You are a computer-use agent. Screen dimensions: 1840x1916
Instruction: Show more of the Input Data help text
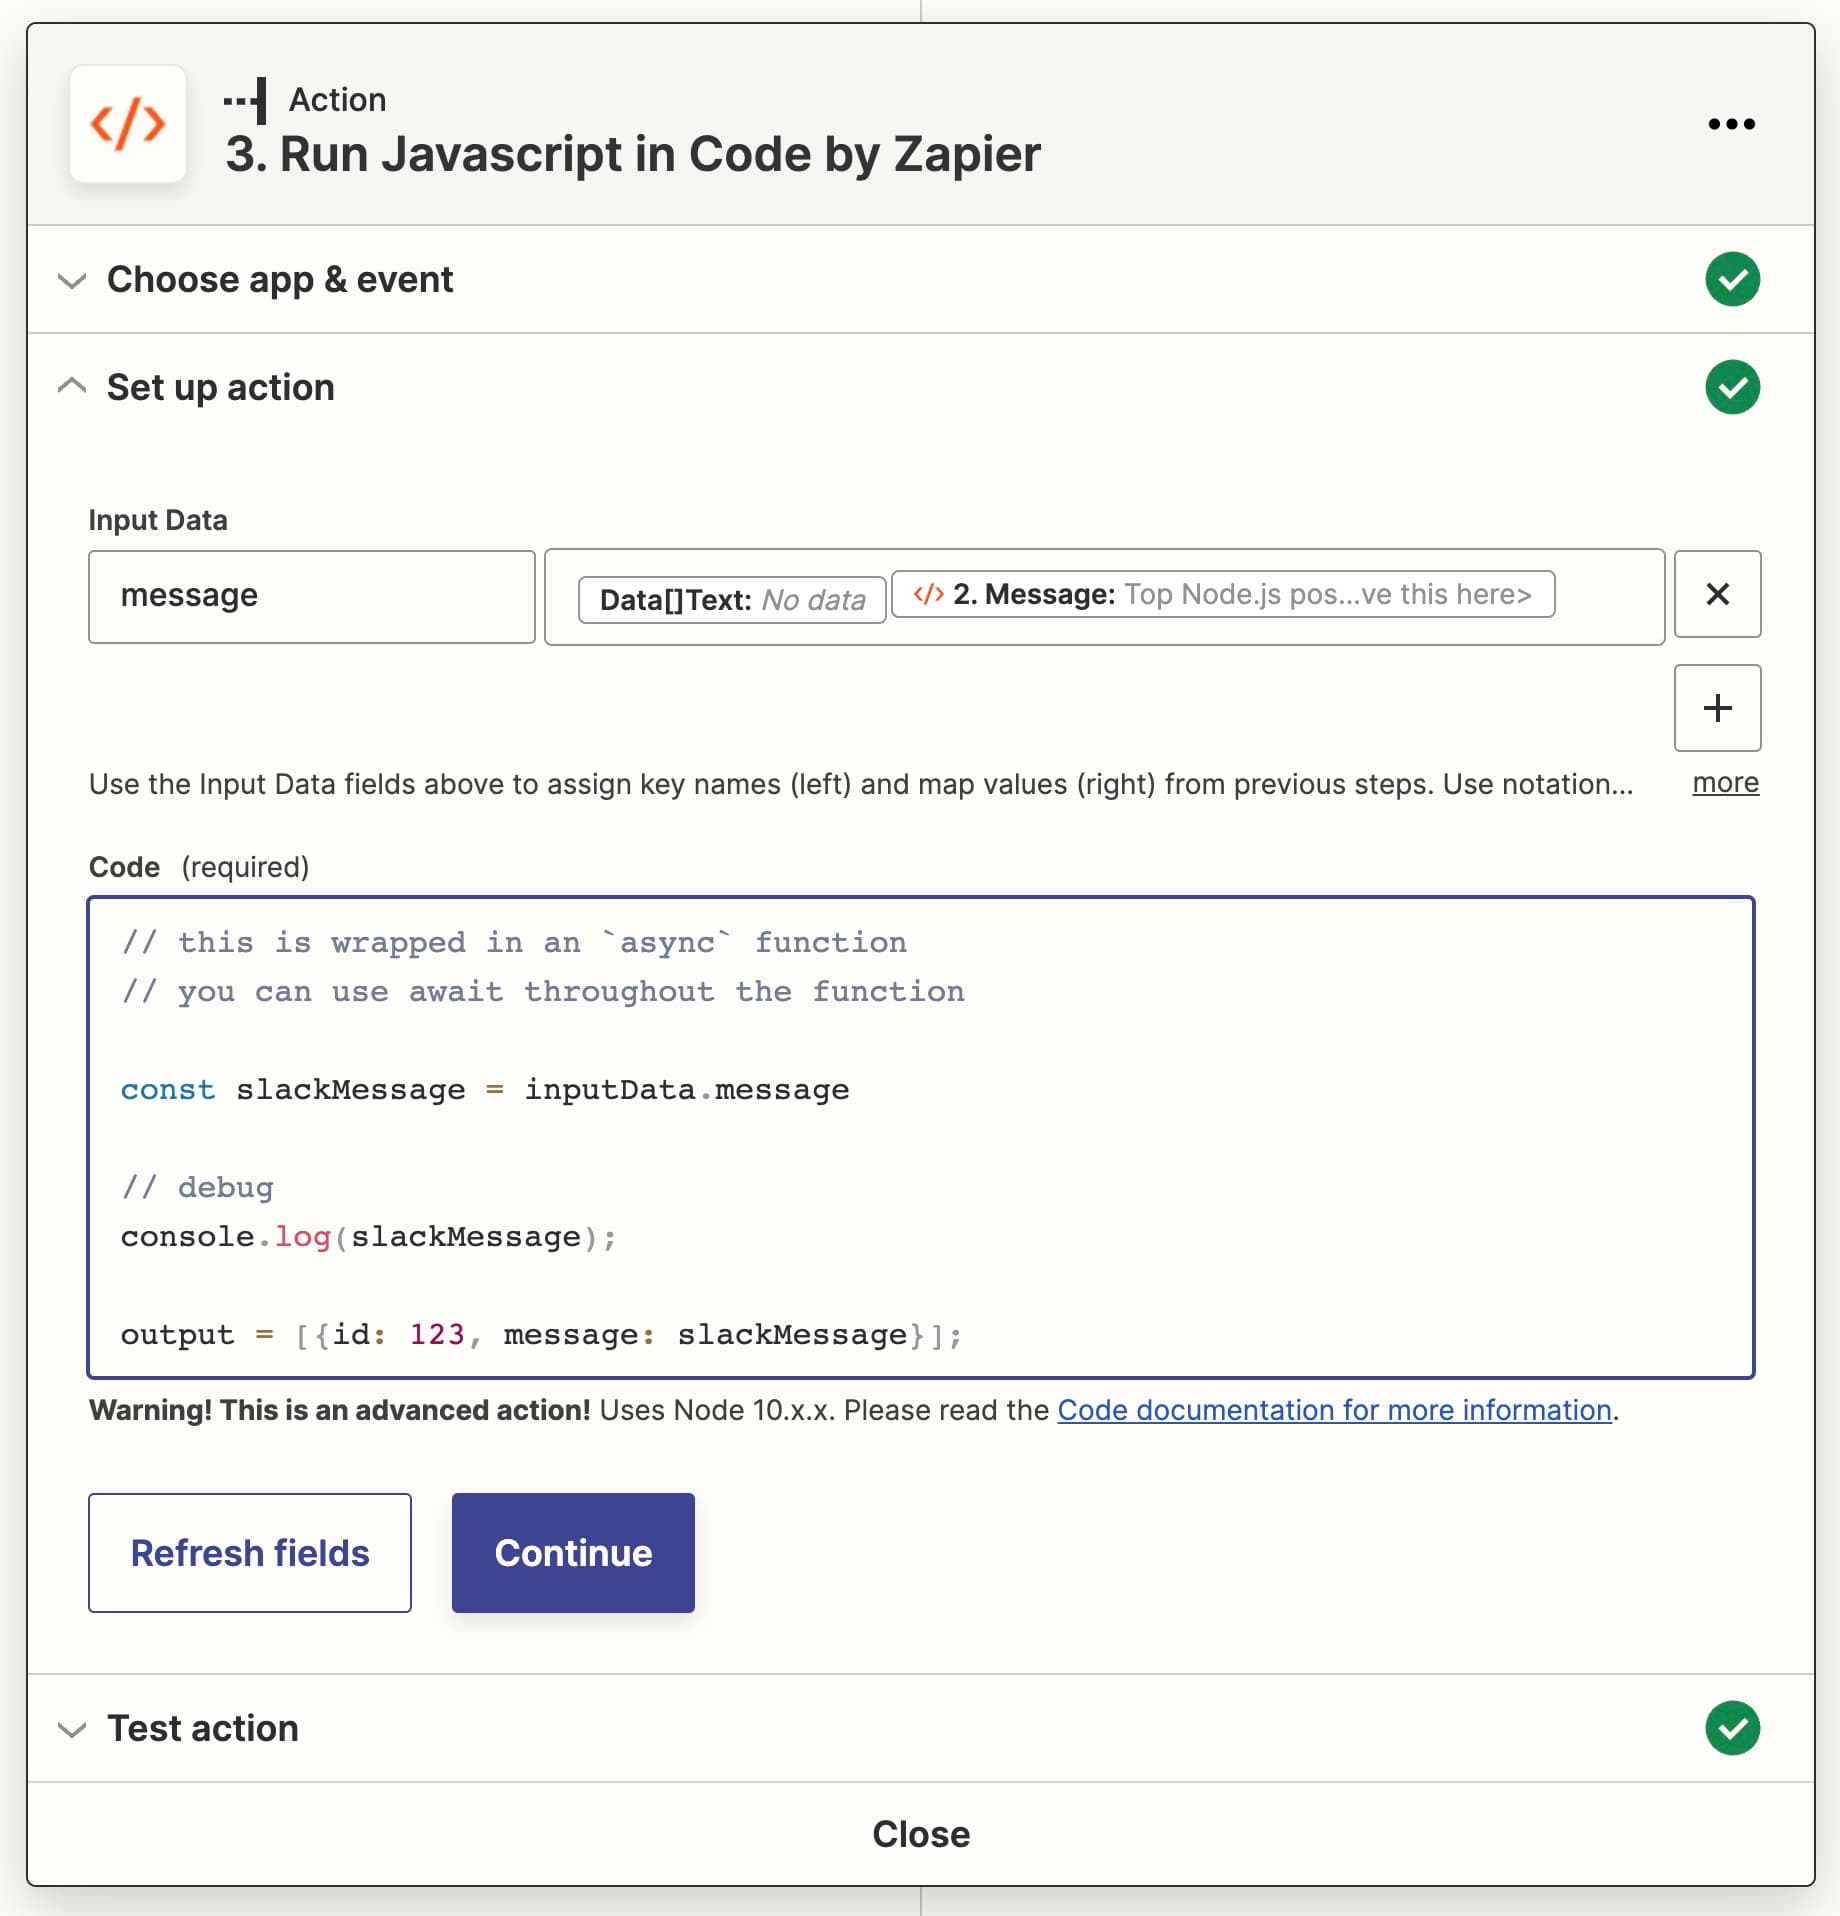tap(1725, 783)
